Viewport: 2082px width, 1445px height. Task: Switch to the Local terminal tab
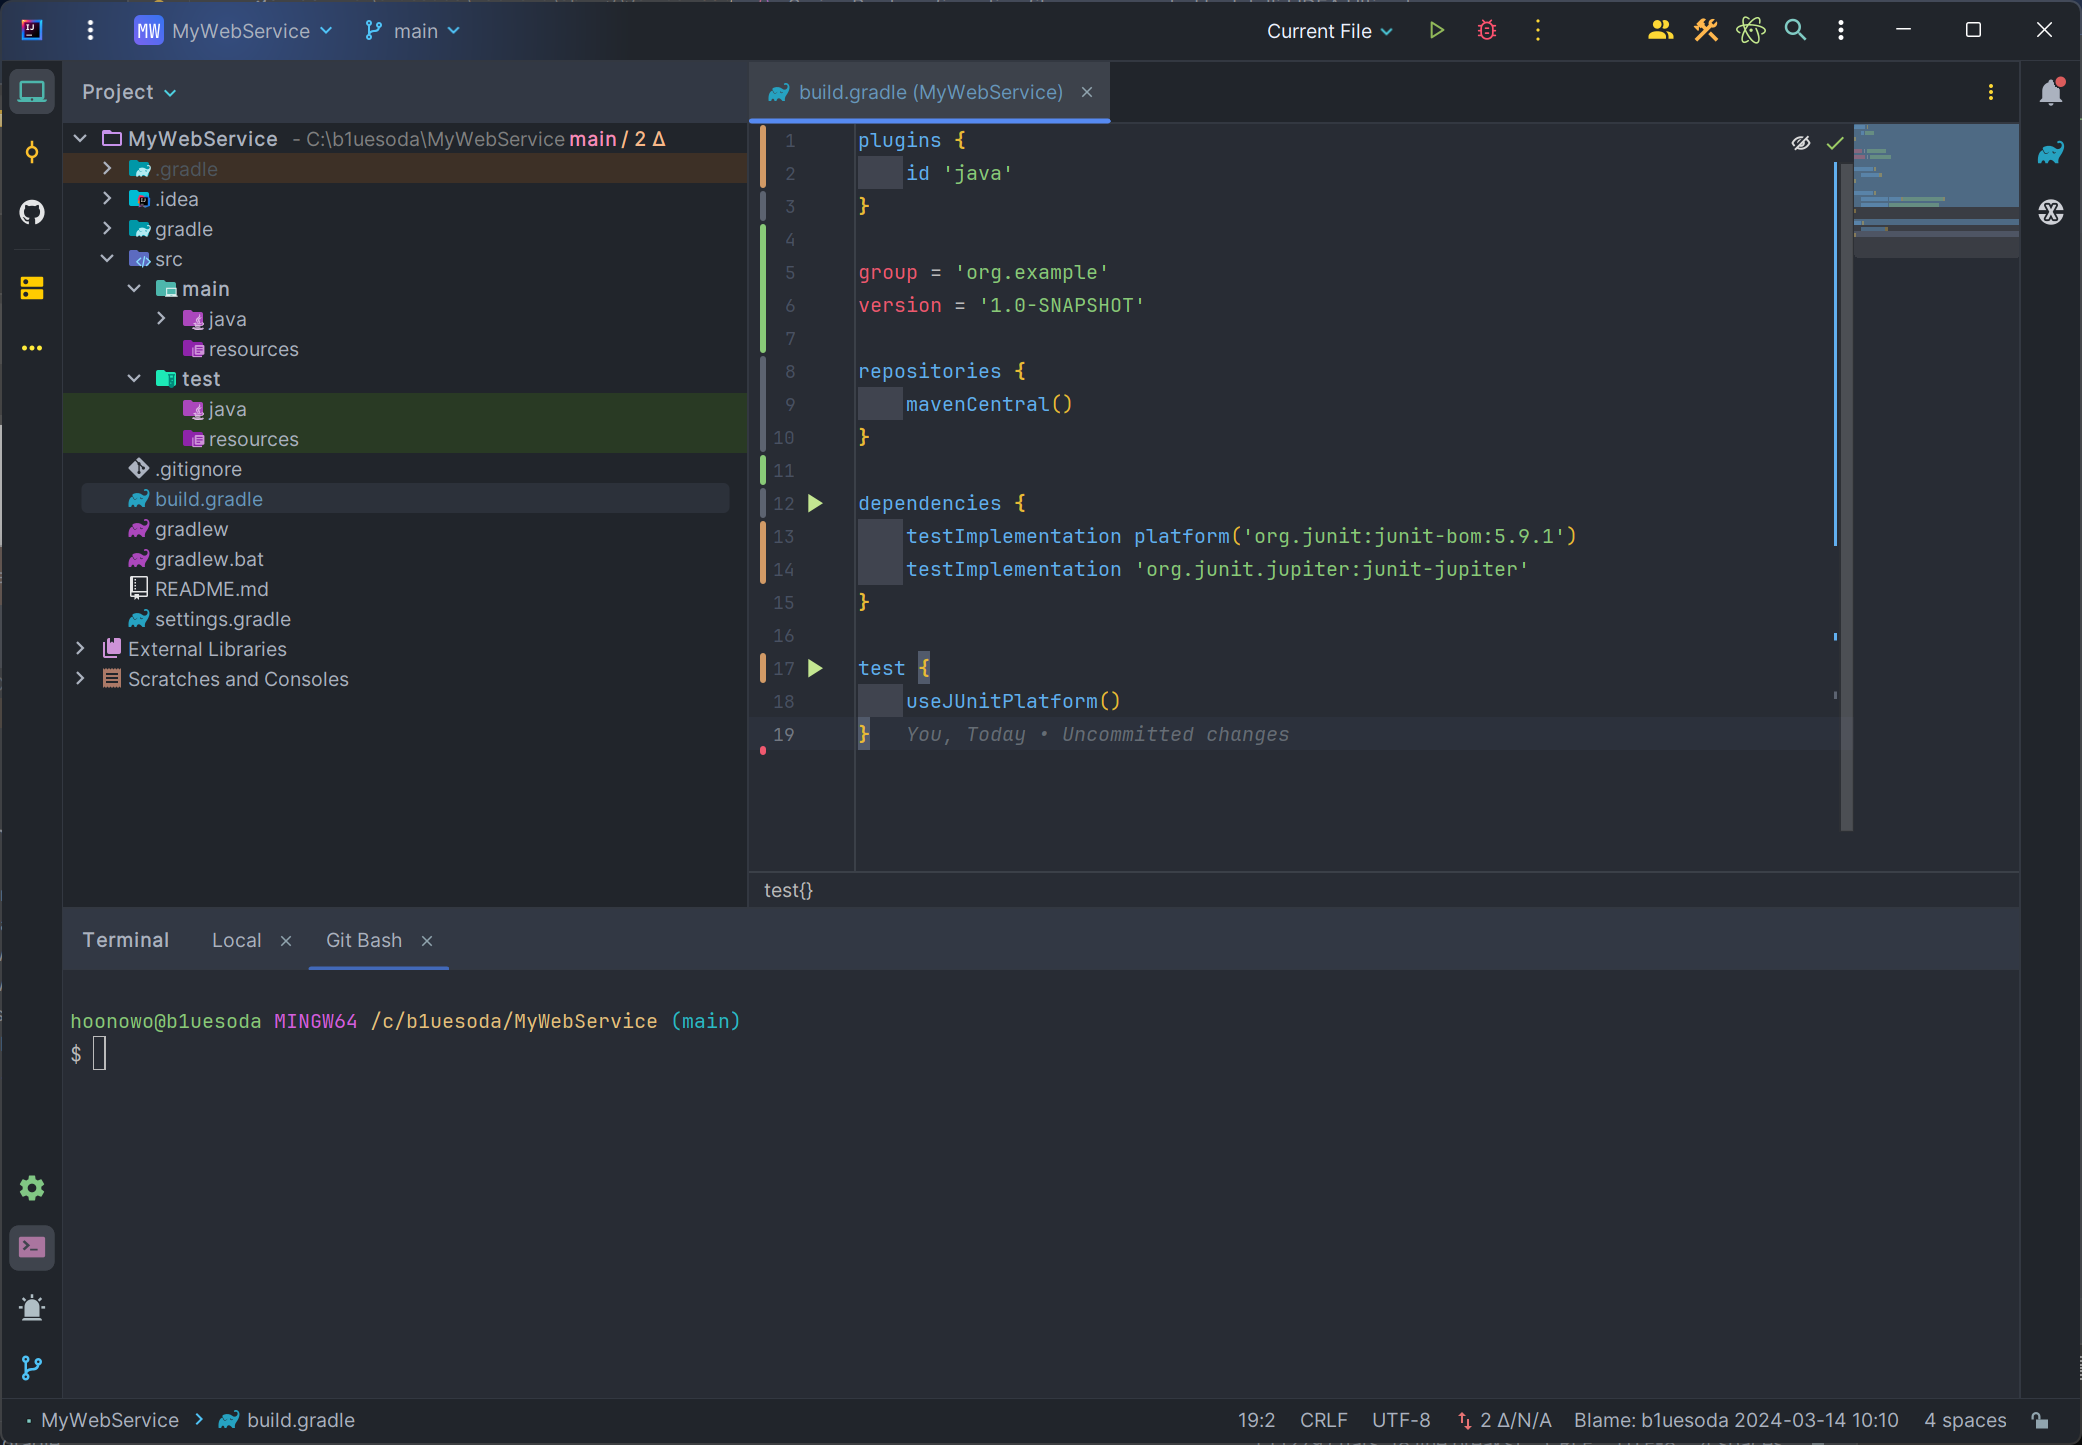click(x=236, y=940)
